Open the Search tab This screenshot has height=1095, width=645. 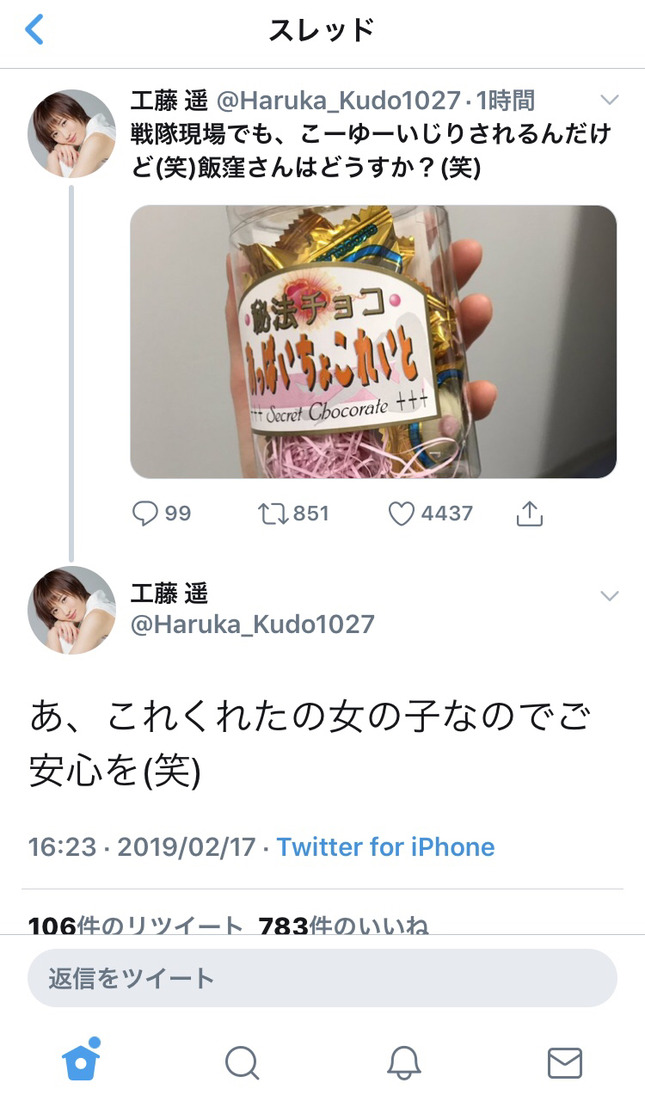click(x=242, y=1063)
